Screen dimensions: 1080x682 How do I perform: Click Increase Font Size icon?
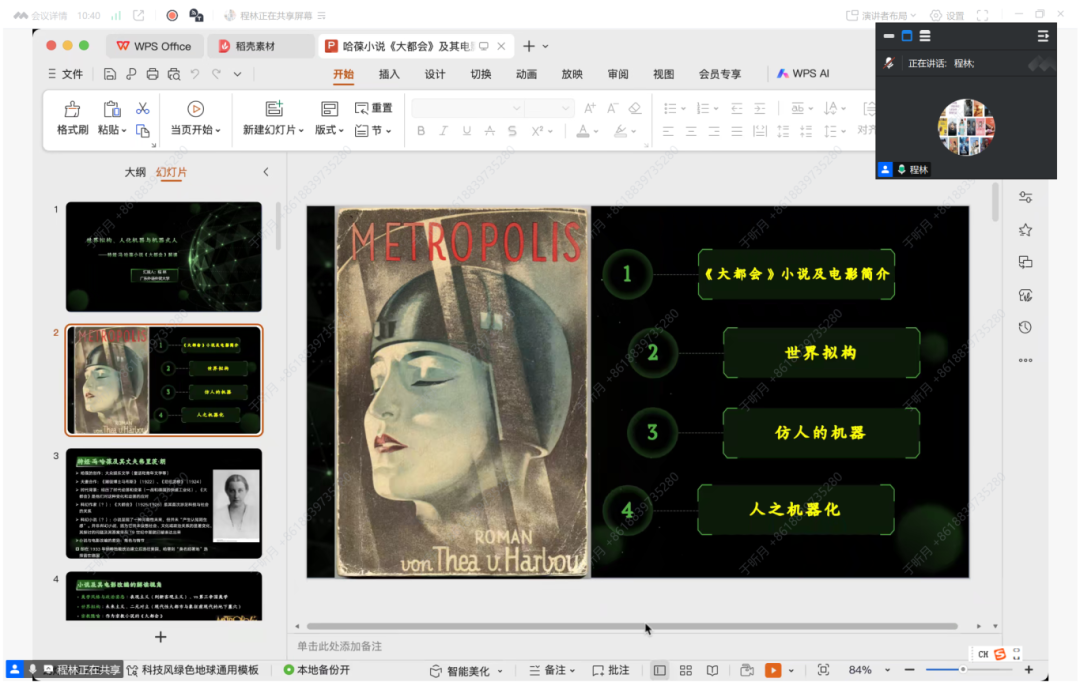click(590, 108)
